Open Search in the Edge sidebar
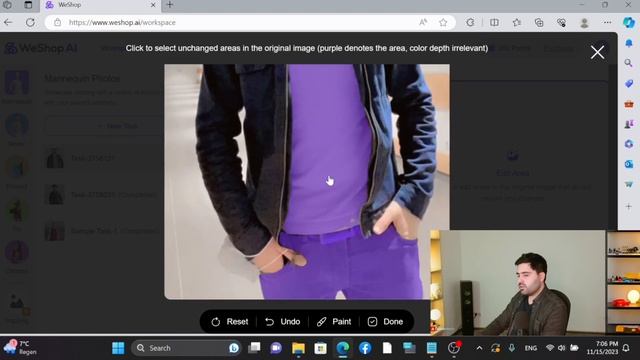 629,63
